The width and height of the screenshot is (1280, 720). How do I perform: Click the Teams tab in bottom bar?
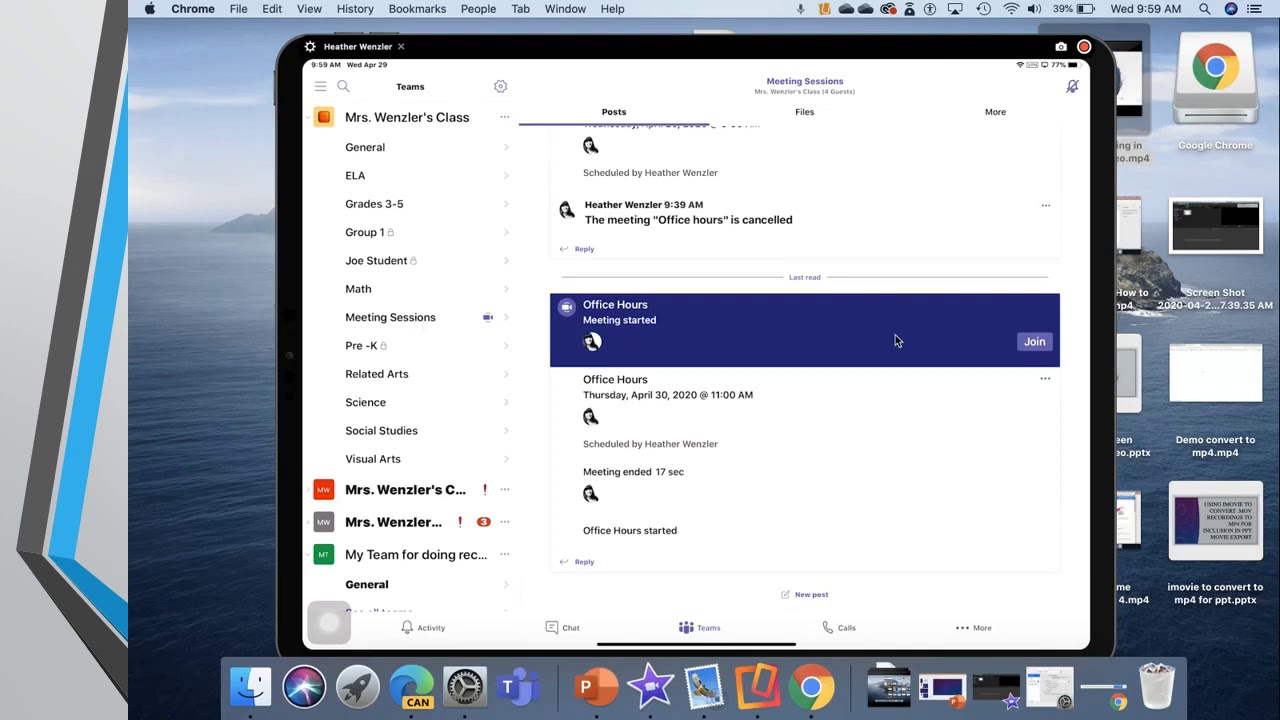coord(699,628)
